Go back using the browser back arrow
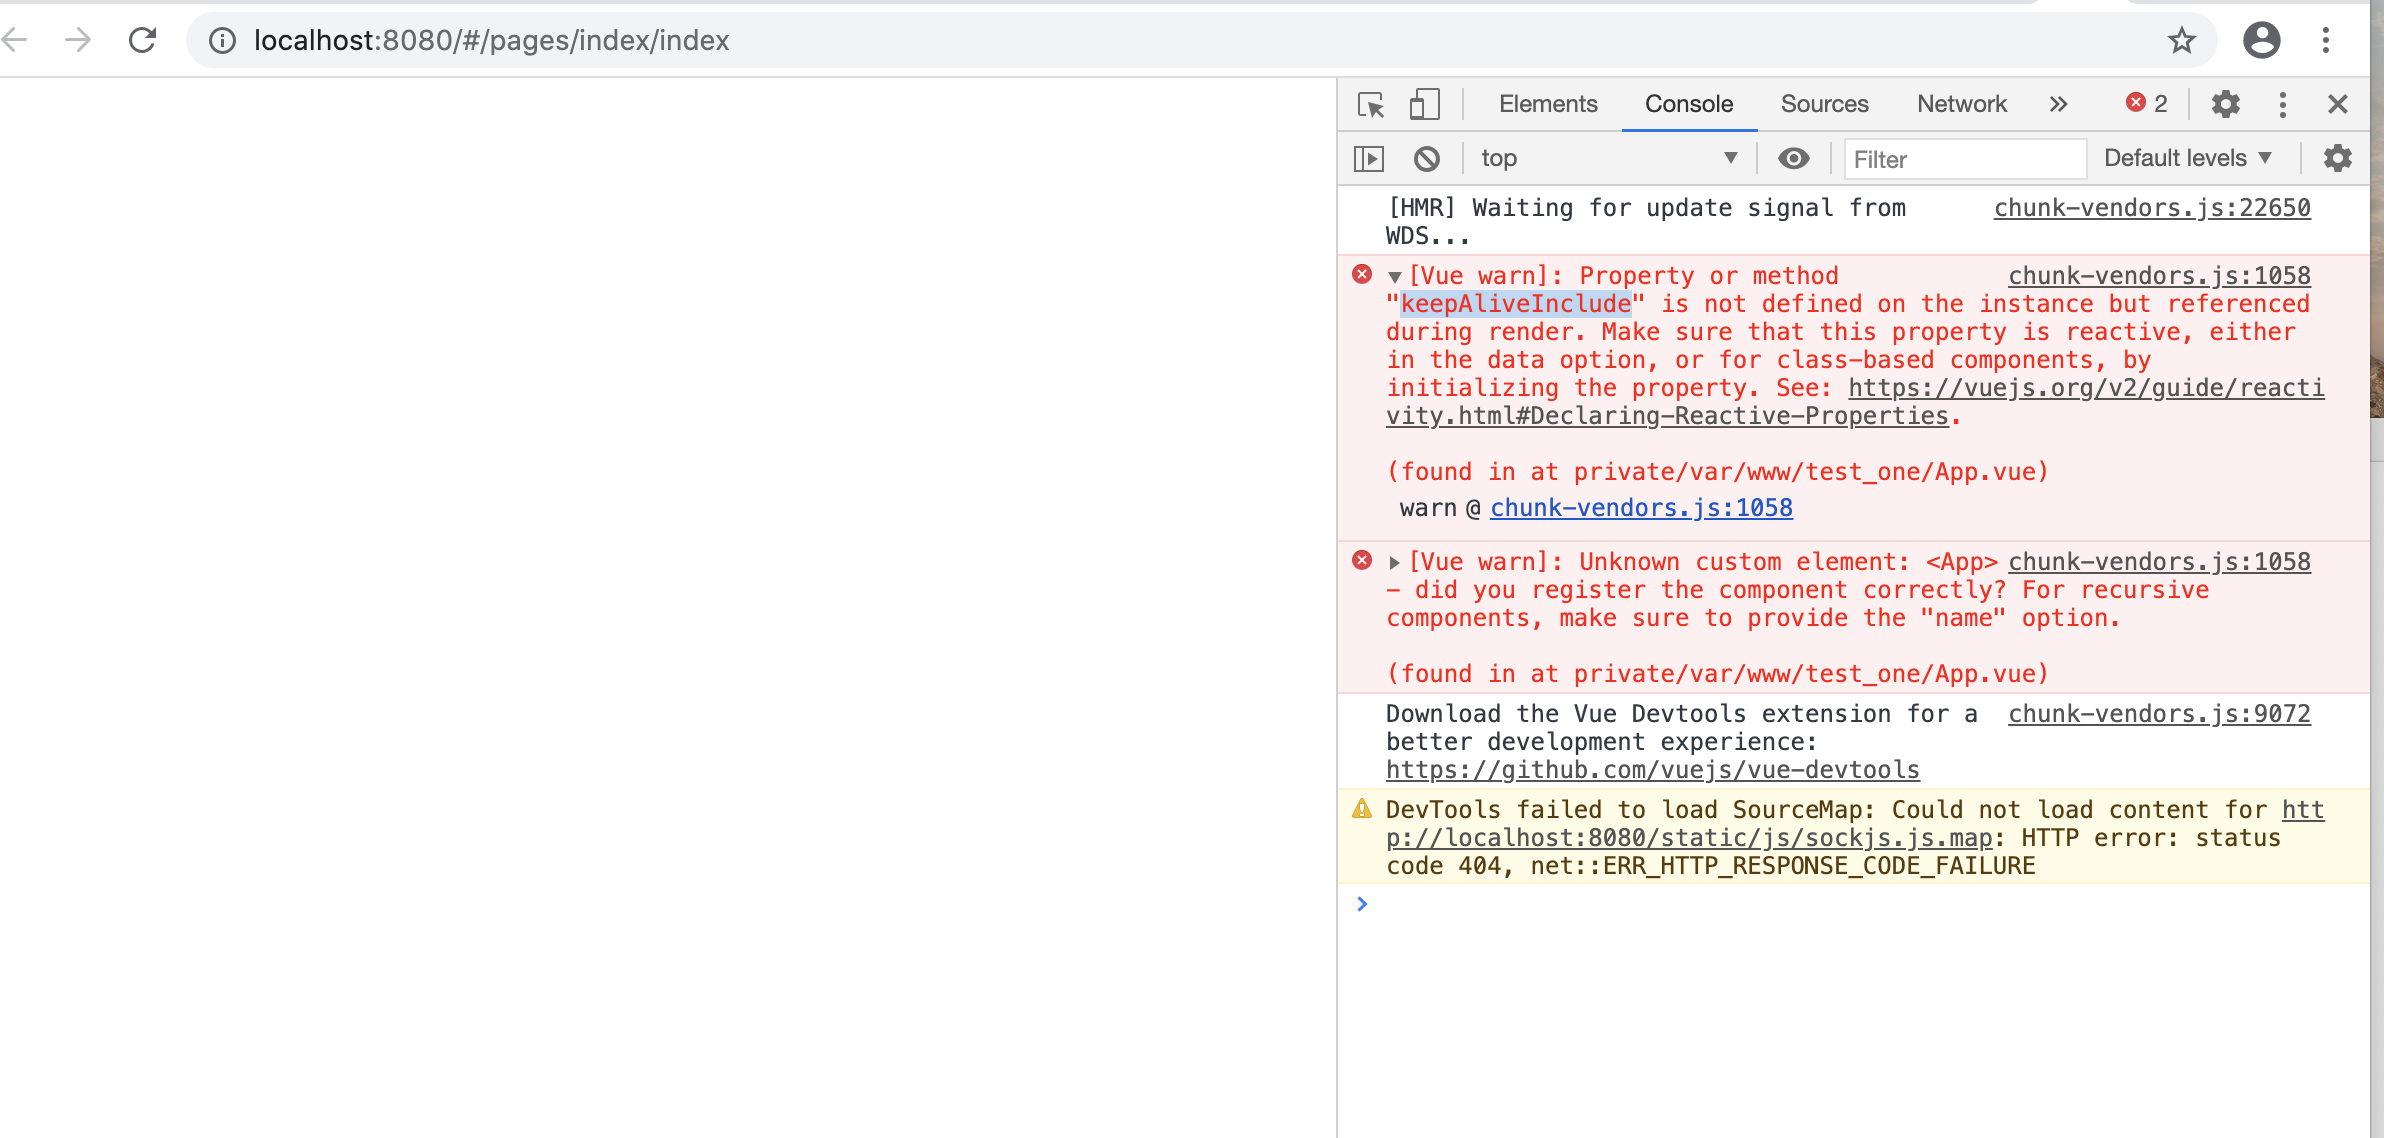This screenshot has height=1138, width=2384. pyautogui.click(x=15, y=40)
